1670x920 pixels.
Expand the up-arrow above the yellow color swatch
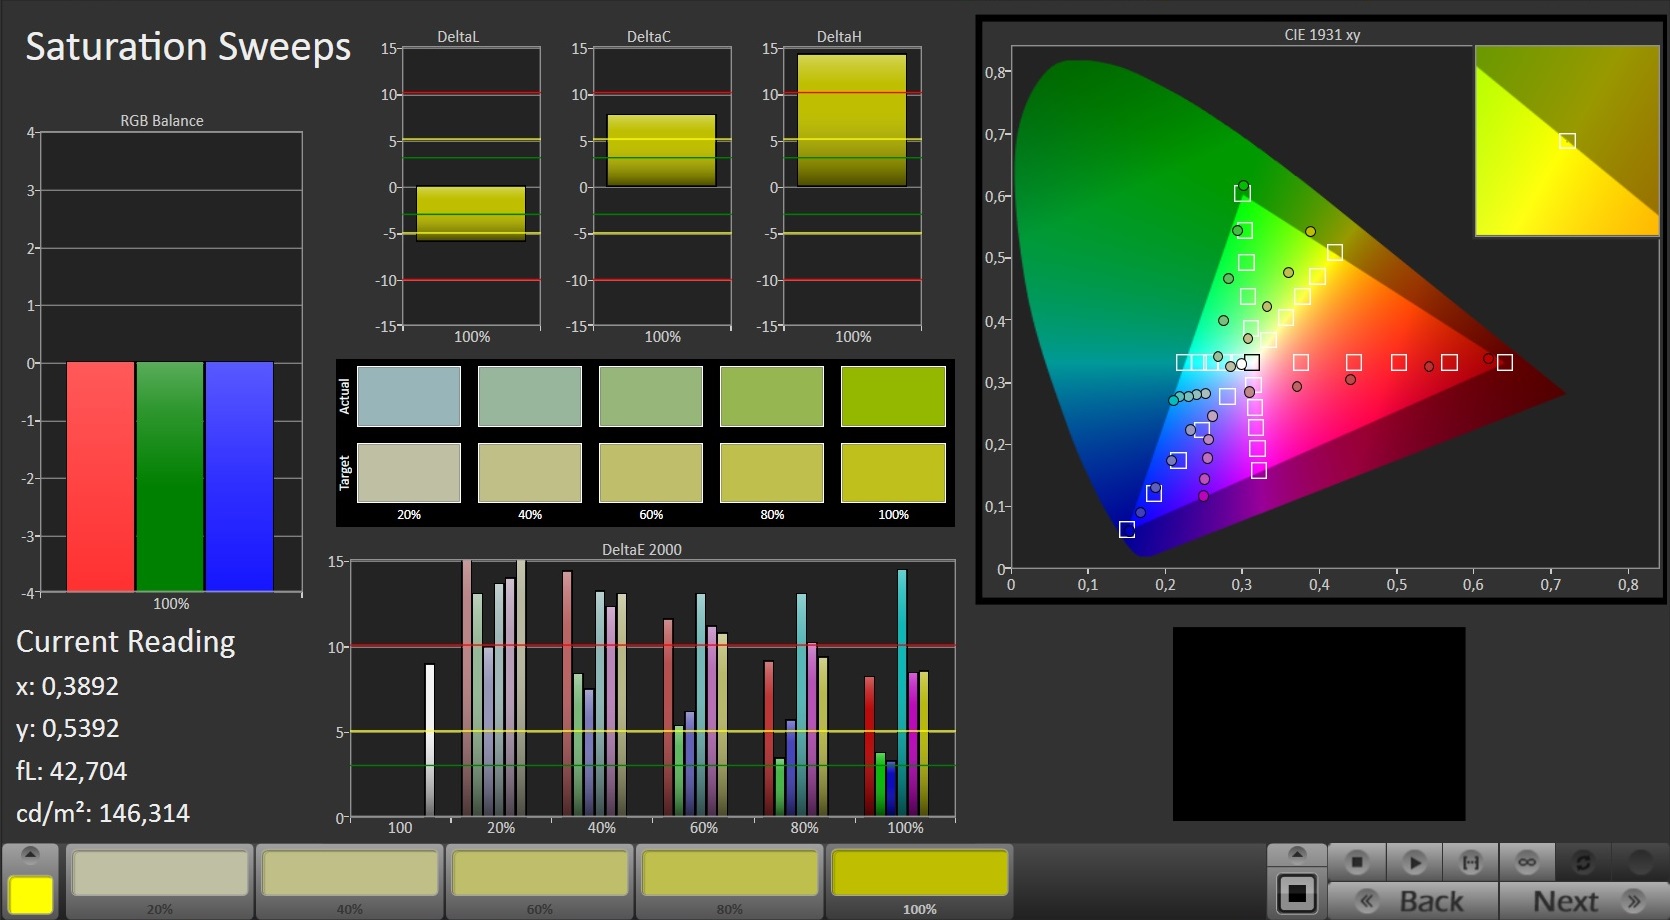click(30, 854)
